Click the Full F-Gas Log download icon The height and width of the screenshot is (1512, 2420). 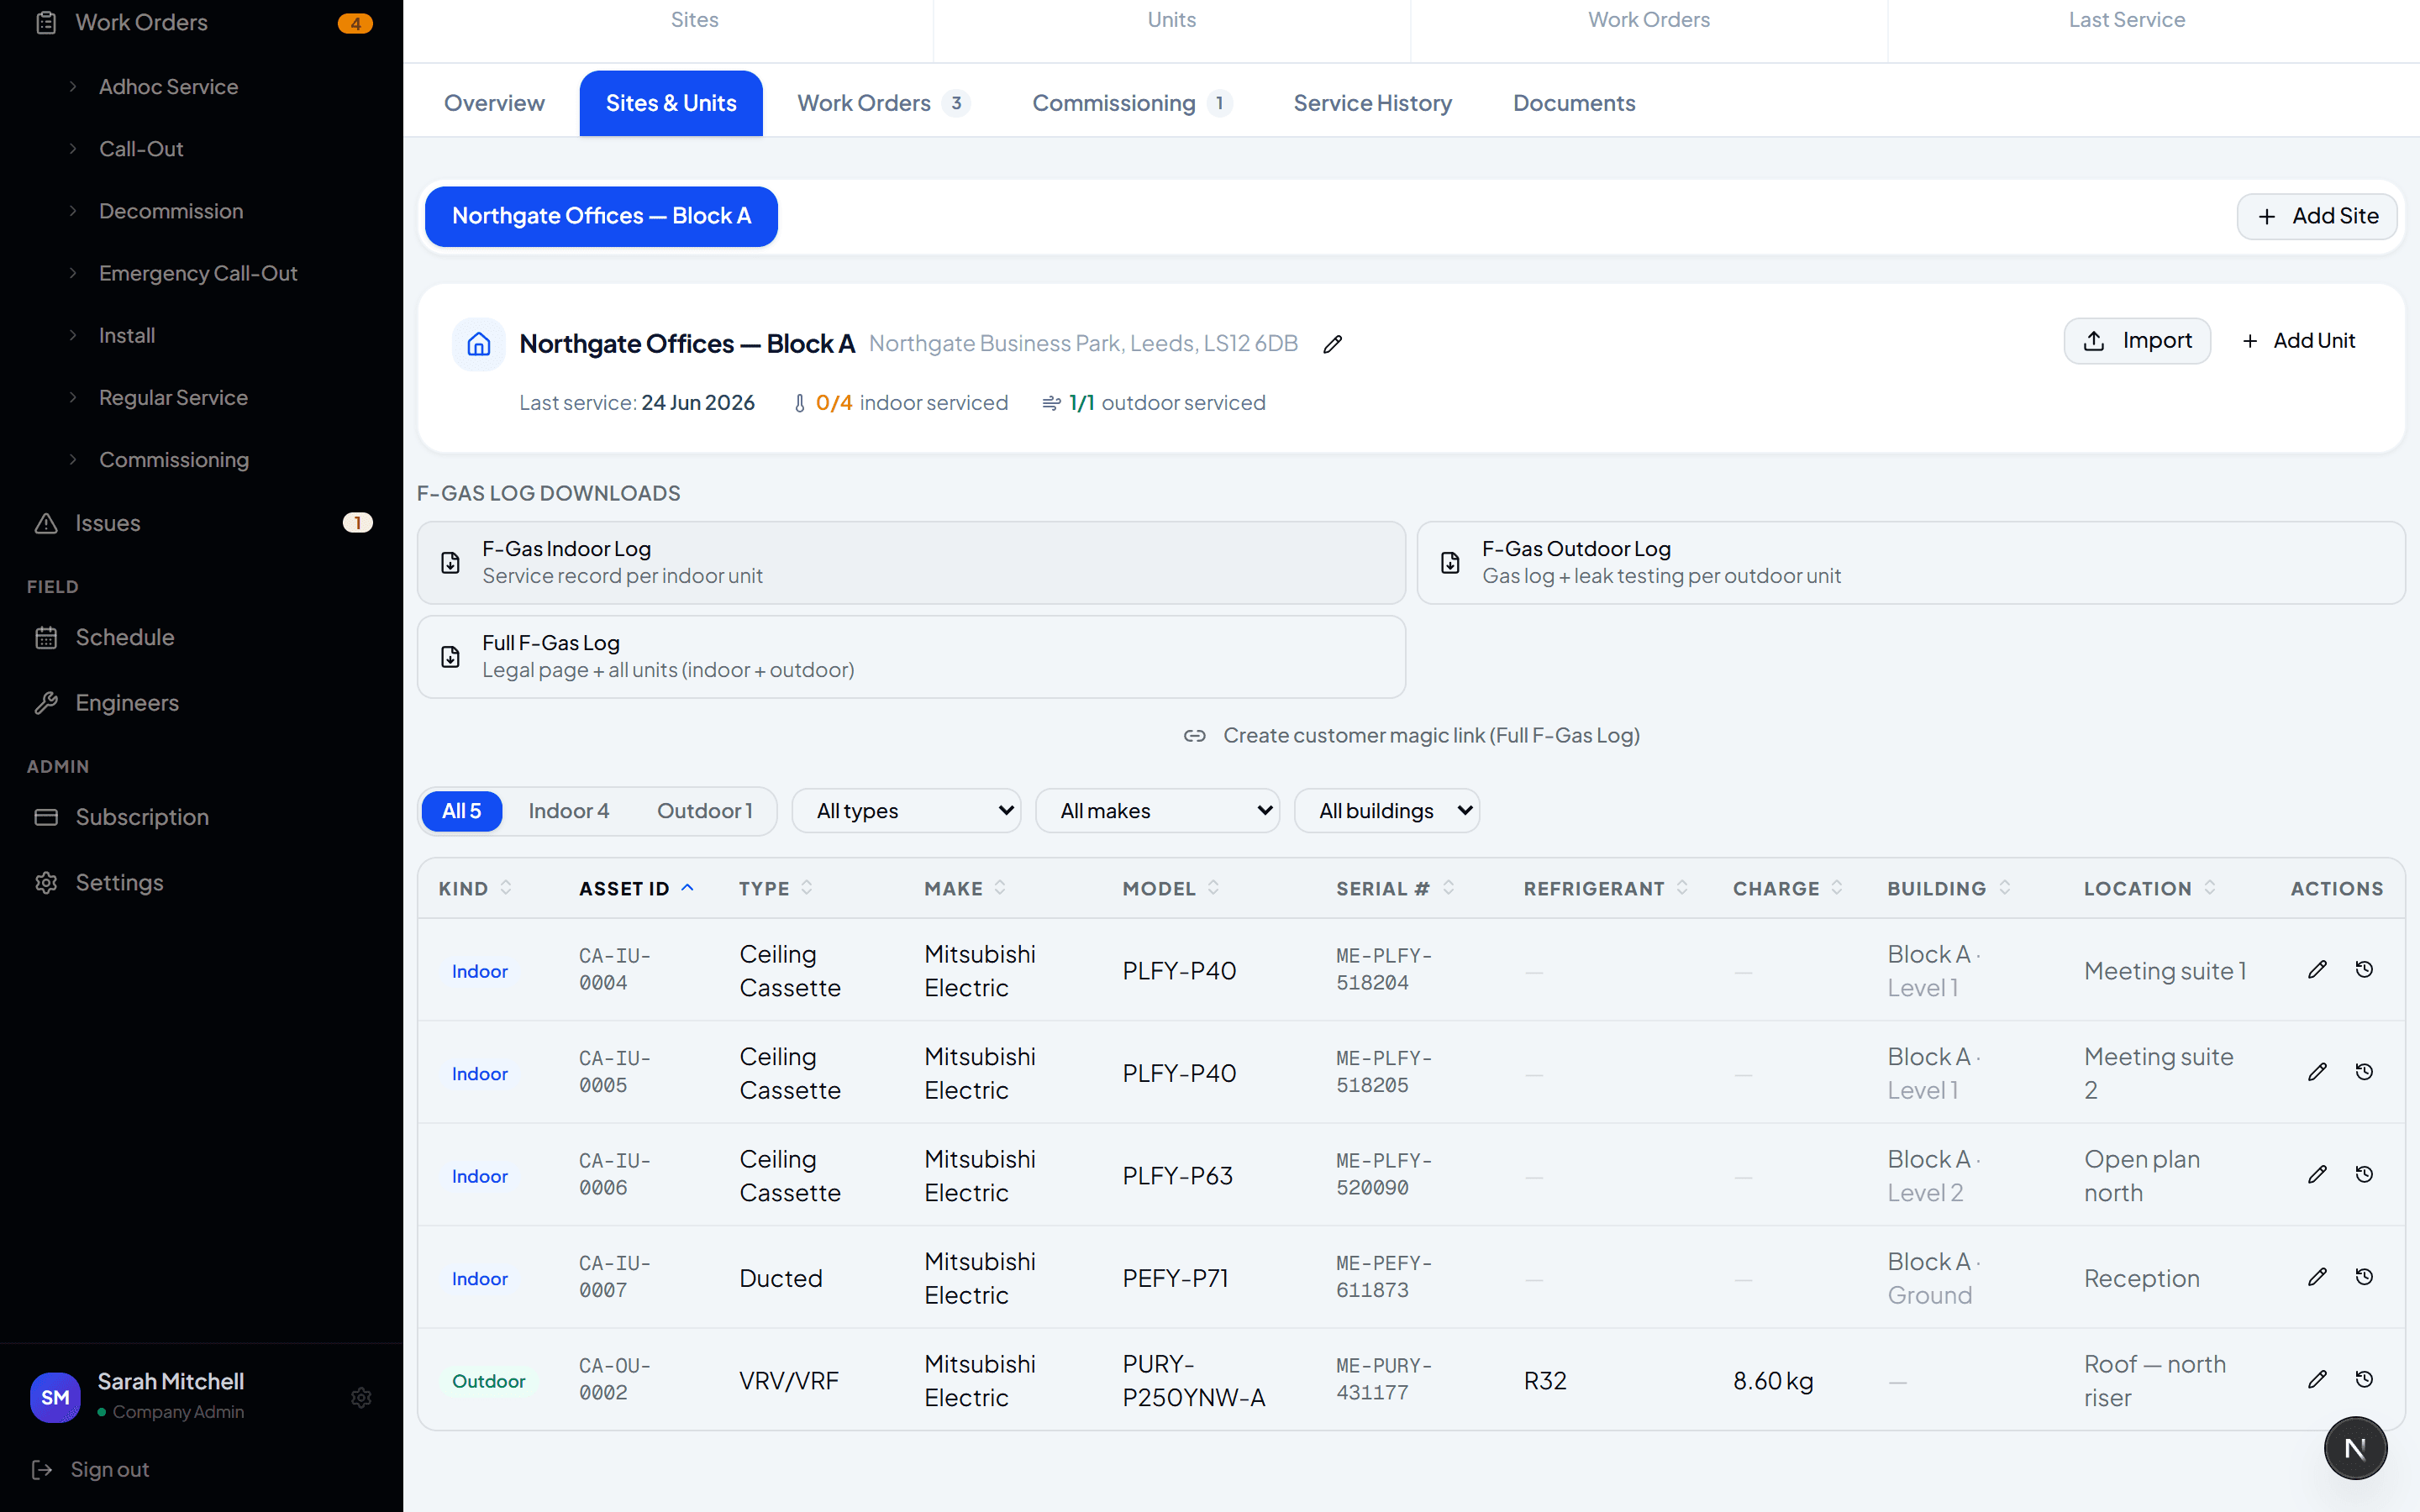point(451,657)
